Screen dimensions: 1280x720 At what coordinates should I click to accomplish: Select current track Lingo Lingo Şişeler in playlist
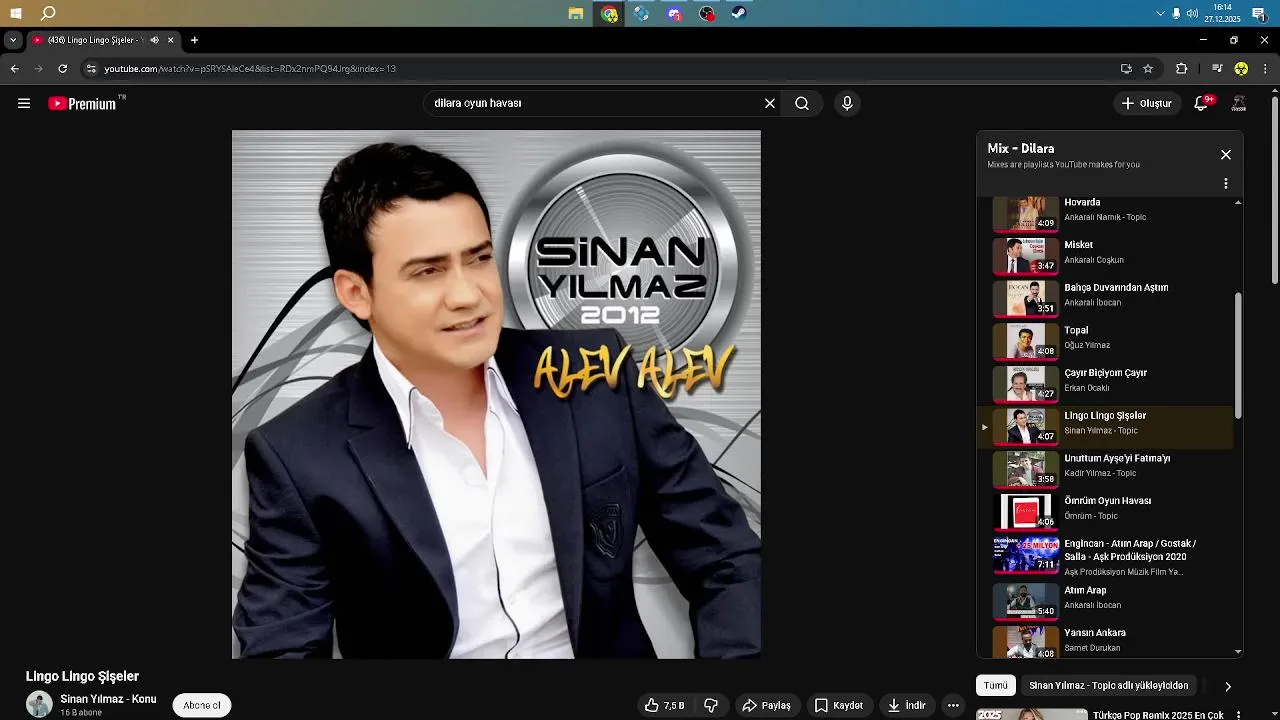[x=1105, y=426]
